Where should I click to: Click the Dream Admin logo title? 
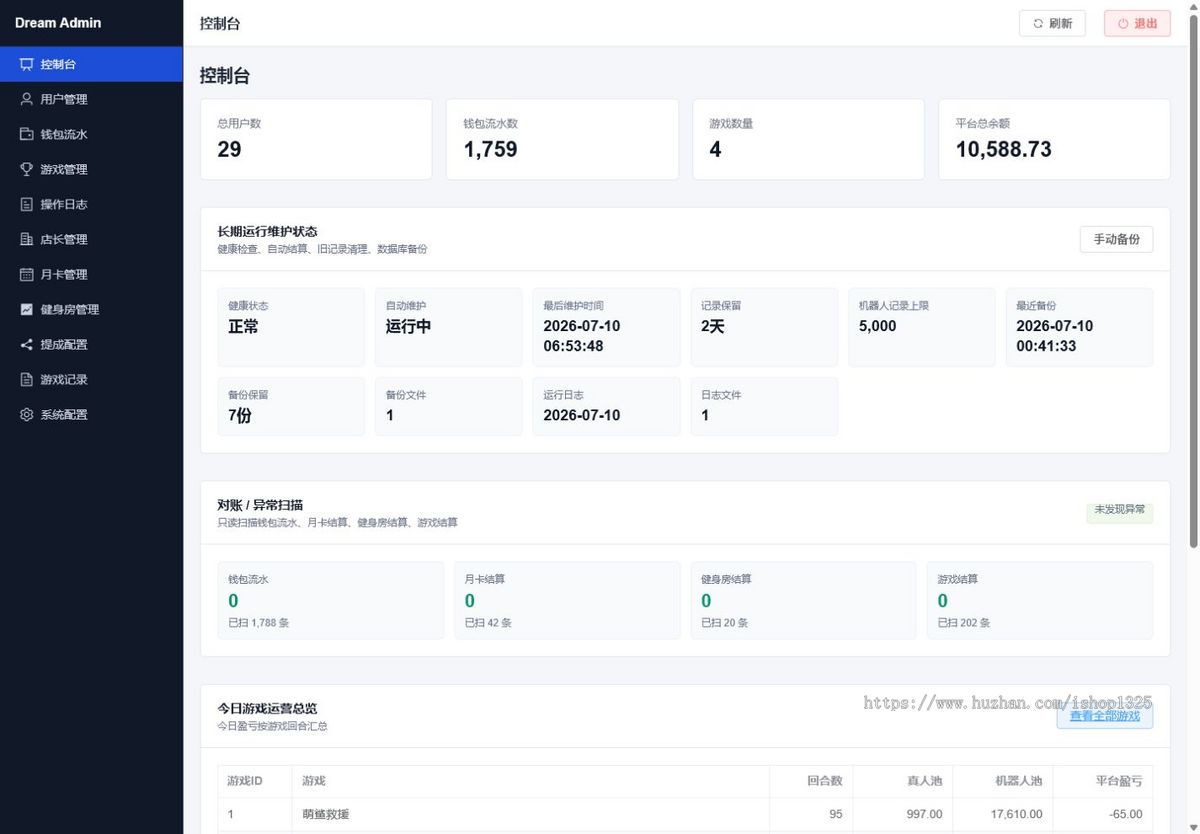click(58, 22)
